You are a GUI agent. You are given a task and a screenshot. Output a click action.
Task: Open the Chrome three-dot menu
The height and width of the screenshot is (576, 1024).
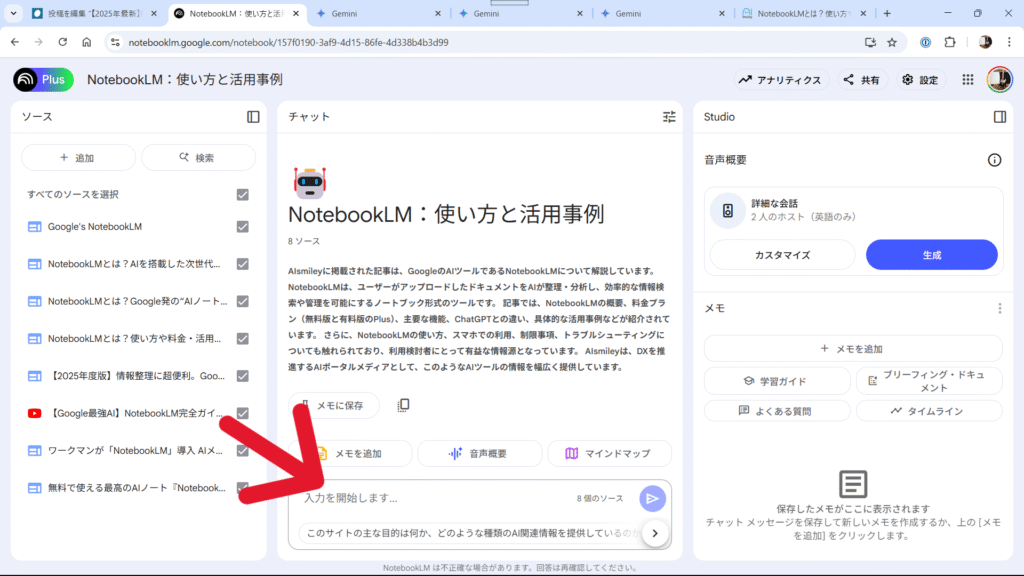[1009, 42]
